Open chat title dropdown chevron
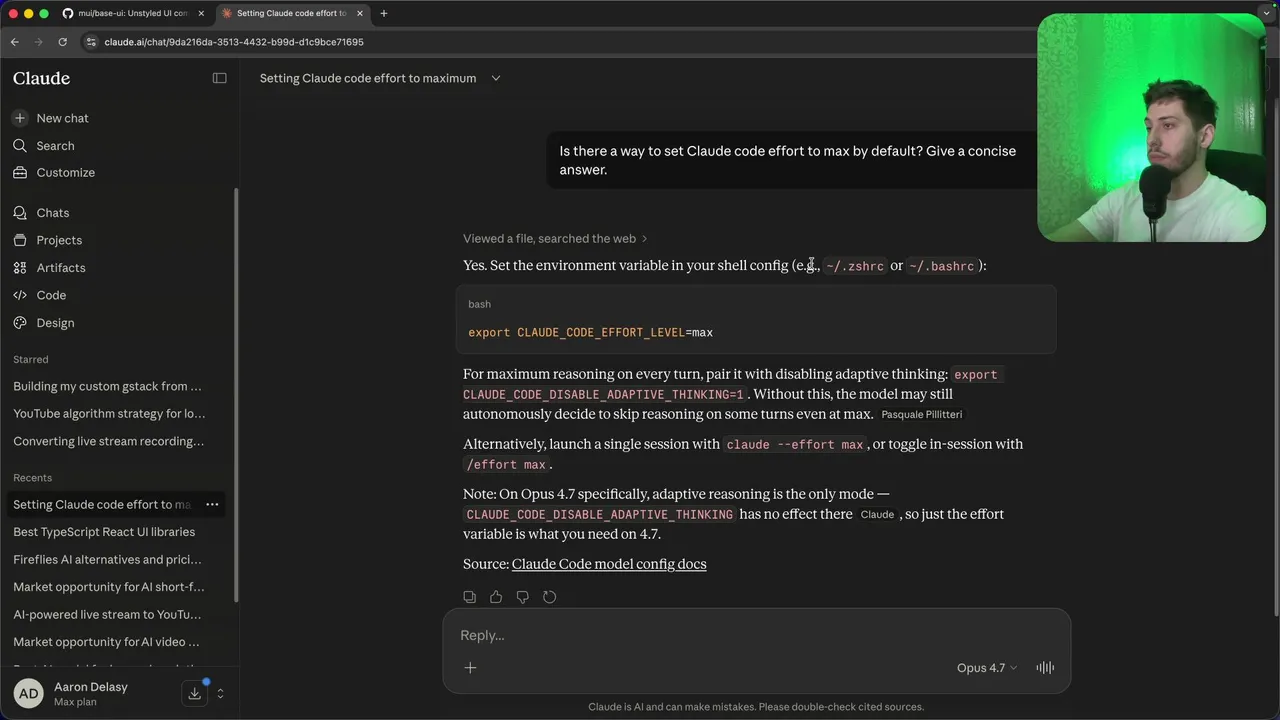Screen dimensions: 1280x720 pyautogui.click(x=495, y=78)
